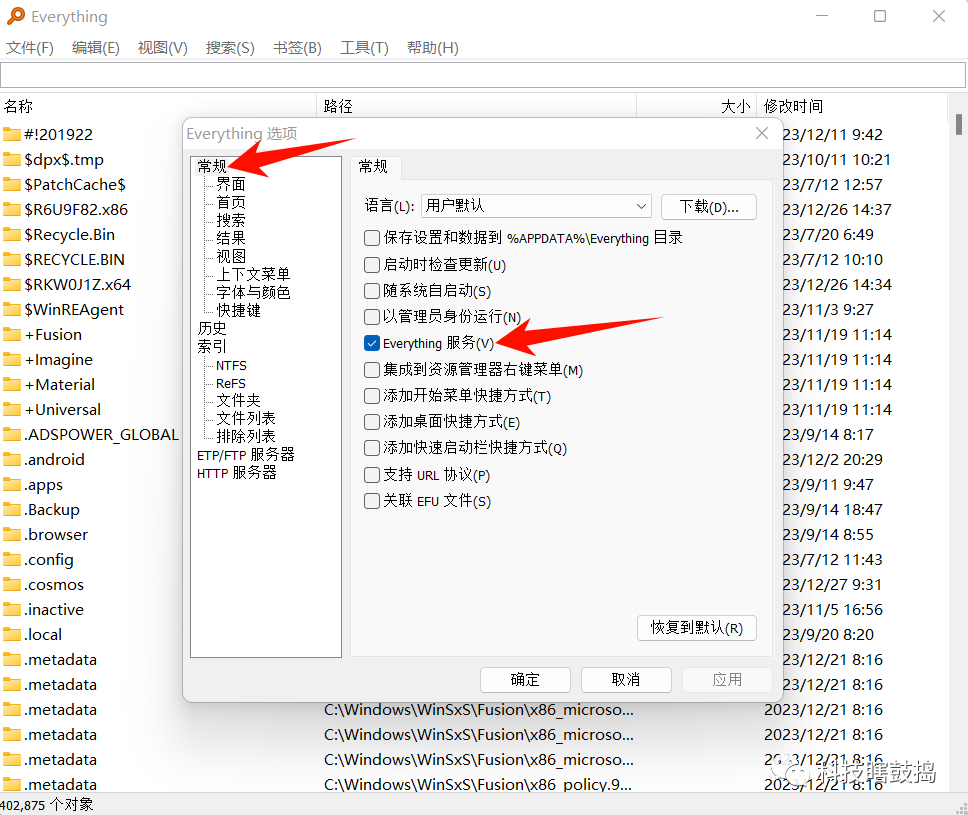Screen dimensions: 968x815
Task: Check 以管理员身份运行 checkbox
Action: point(372,317)
